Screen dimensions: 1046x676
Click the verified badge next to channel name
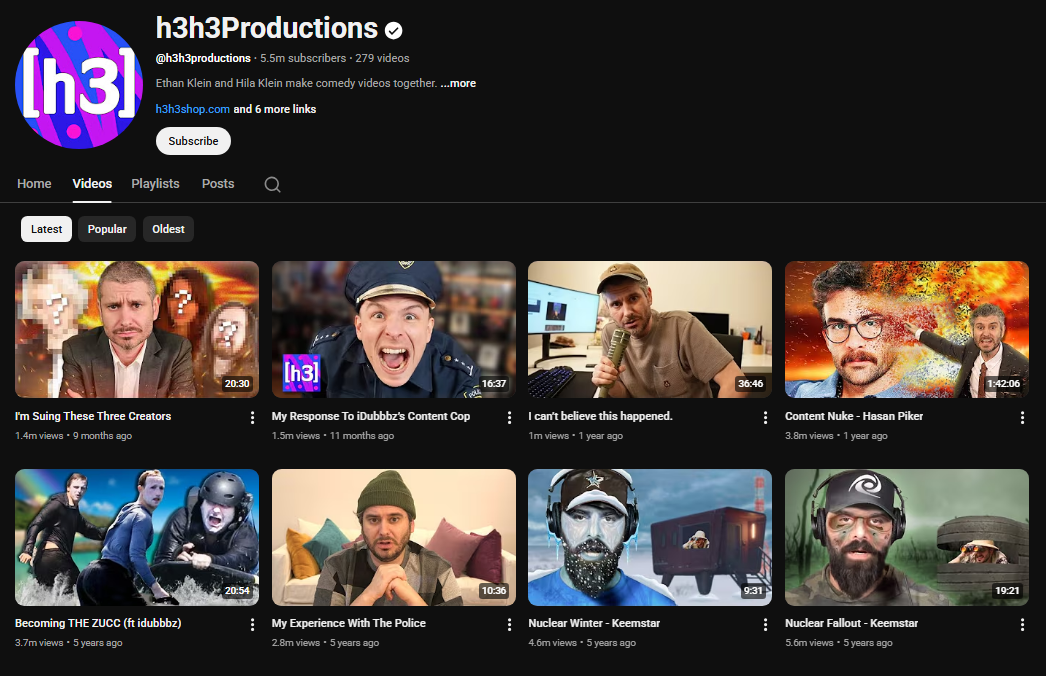(x=391, y=29)
